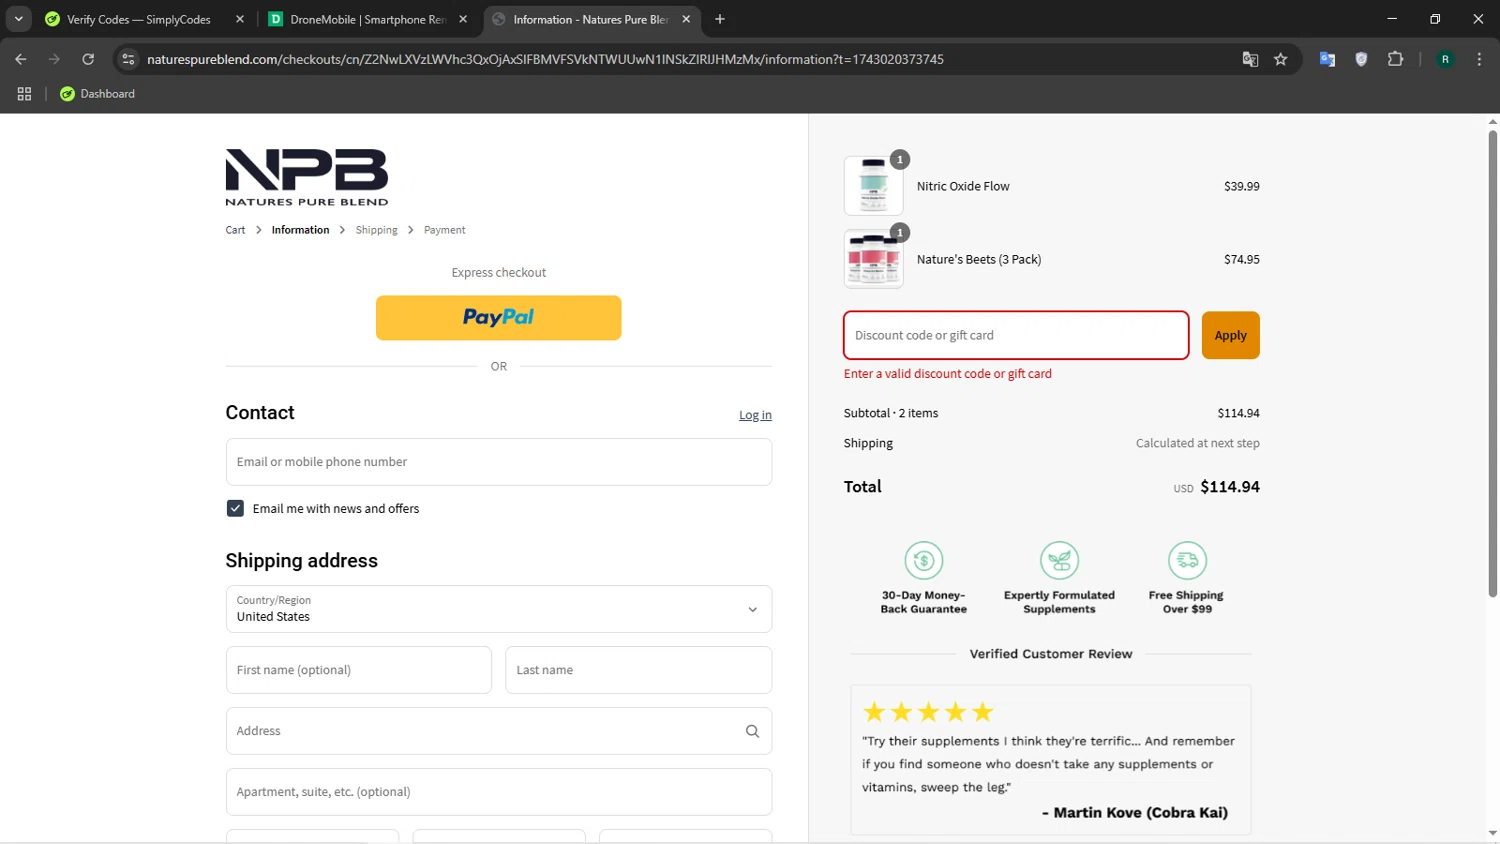
Task: Click the Shipping breadcrumb step
Action: click(376, 230)
